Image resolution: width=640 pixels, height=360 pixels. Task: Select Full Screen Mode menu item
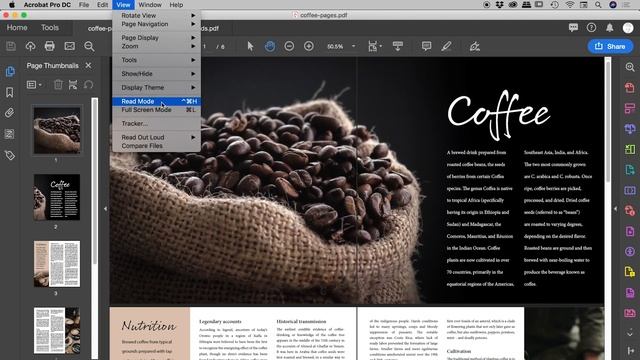tap(157, 110)
